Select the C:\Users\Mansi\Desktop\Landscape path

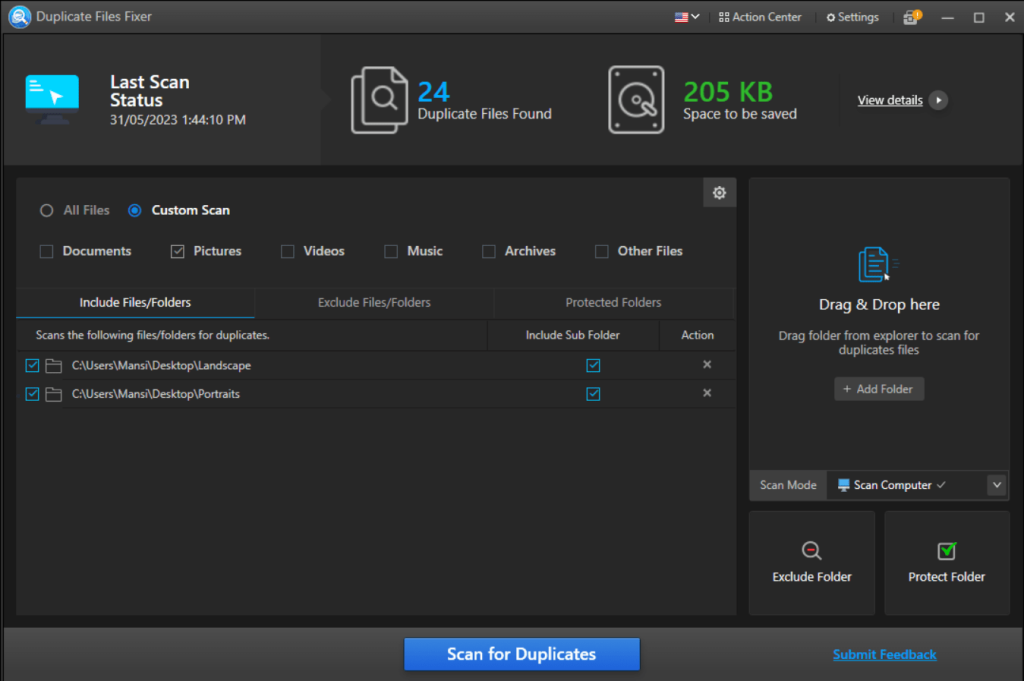coord(161,366)
